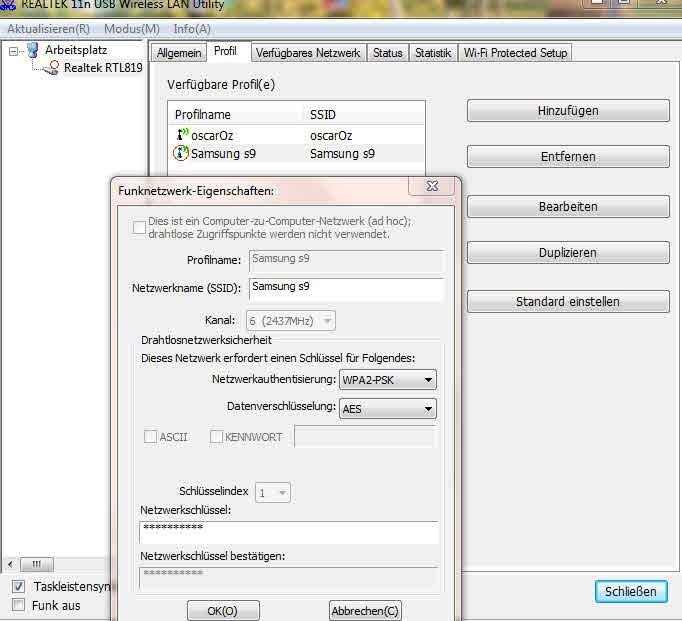Click the Netzwerkschlüssel password field
Image resolution: width=682 pixels, height=621 pixels.
point(289,532)
